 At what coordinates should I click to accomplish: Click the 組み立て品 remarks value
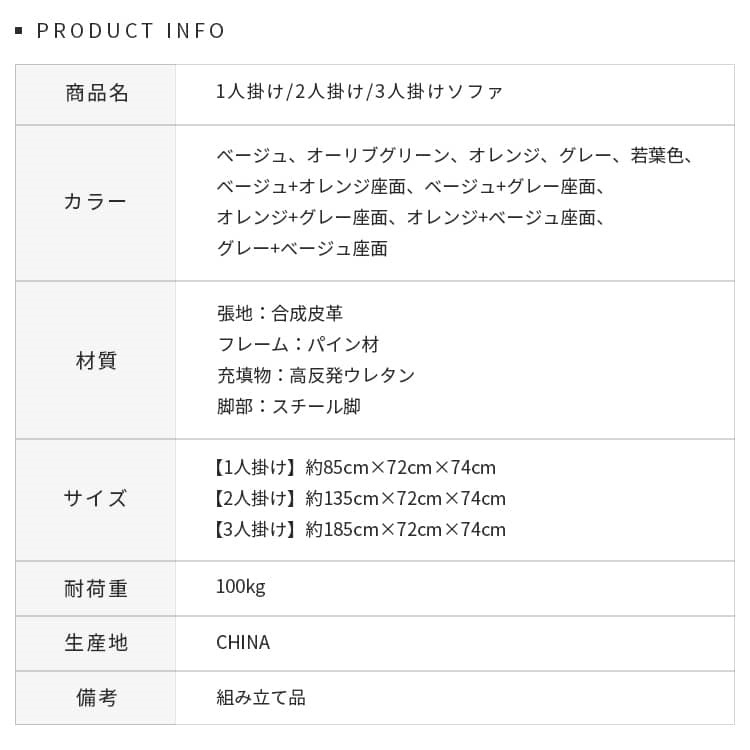(x=261, y=697)
